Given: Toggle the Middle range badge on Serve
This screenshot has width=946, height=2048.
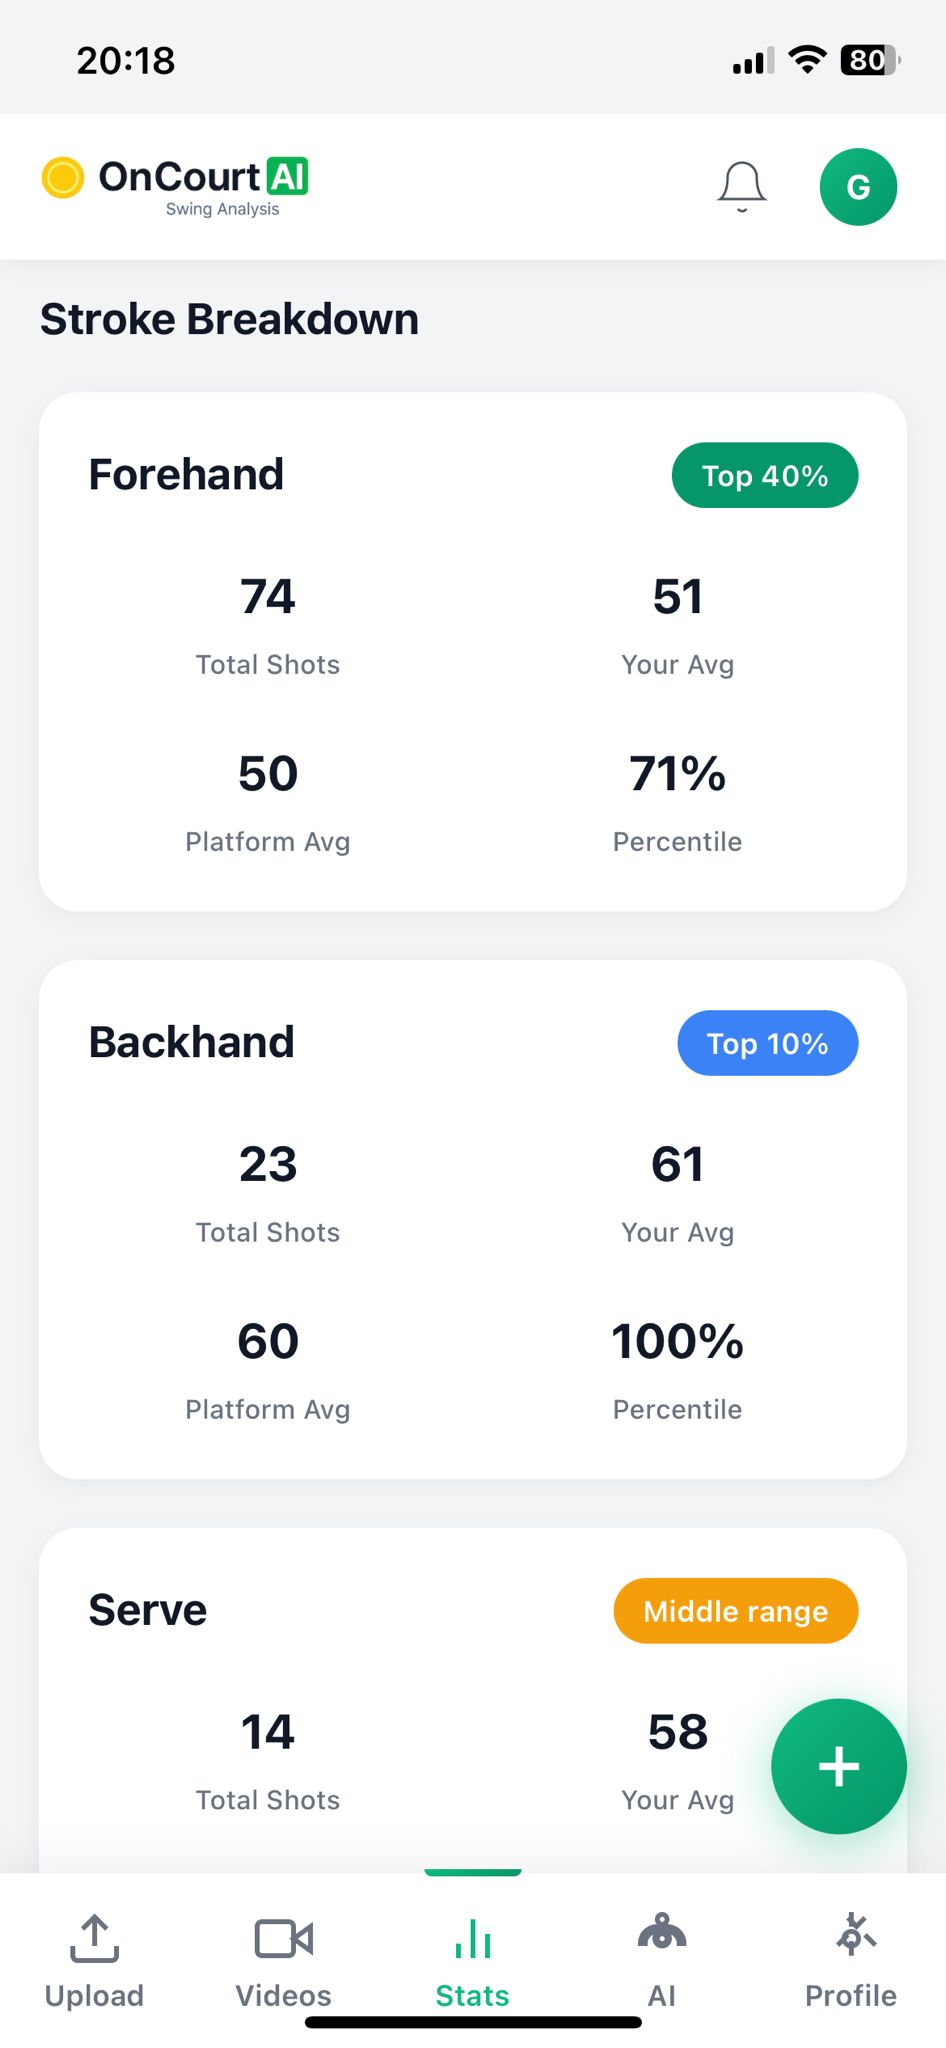Looking at the screenshot, I should [735, 1610].
